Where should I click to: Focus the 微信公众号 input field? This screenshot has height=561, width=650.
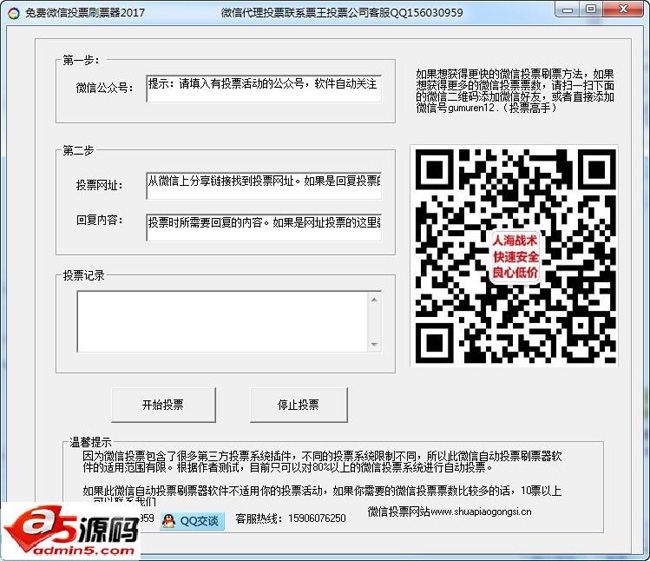[264, 88]
